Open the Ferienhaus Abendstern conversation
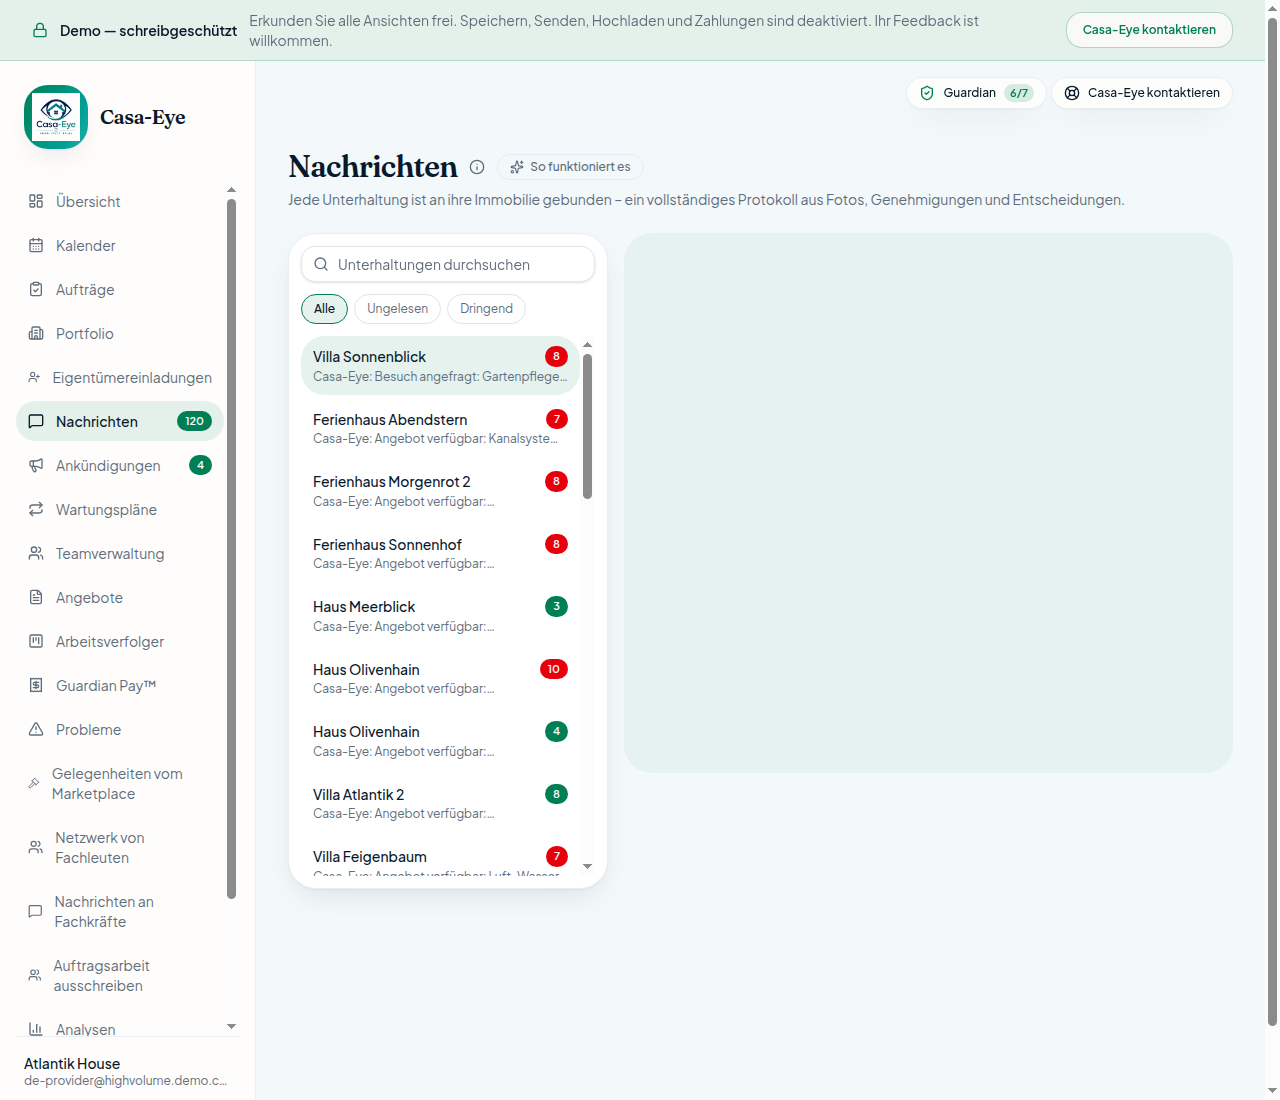The image size is (1280, 1100). (440, 428)
